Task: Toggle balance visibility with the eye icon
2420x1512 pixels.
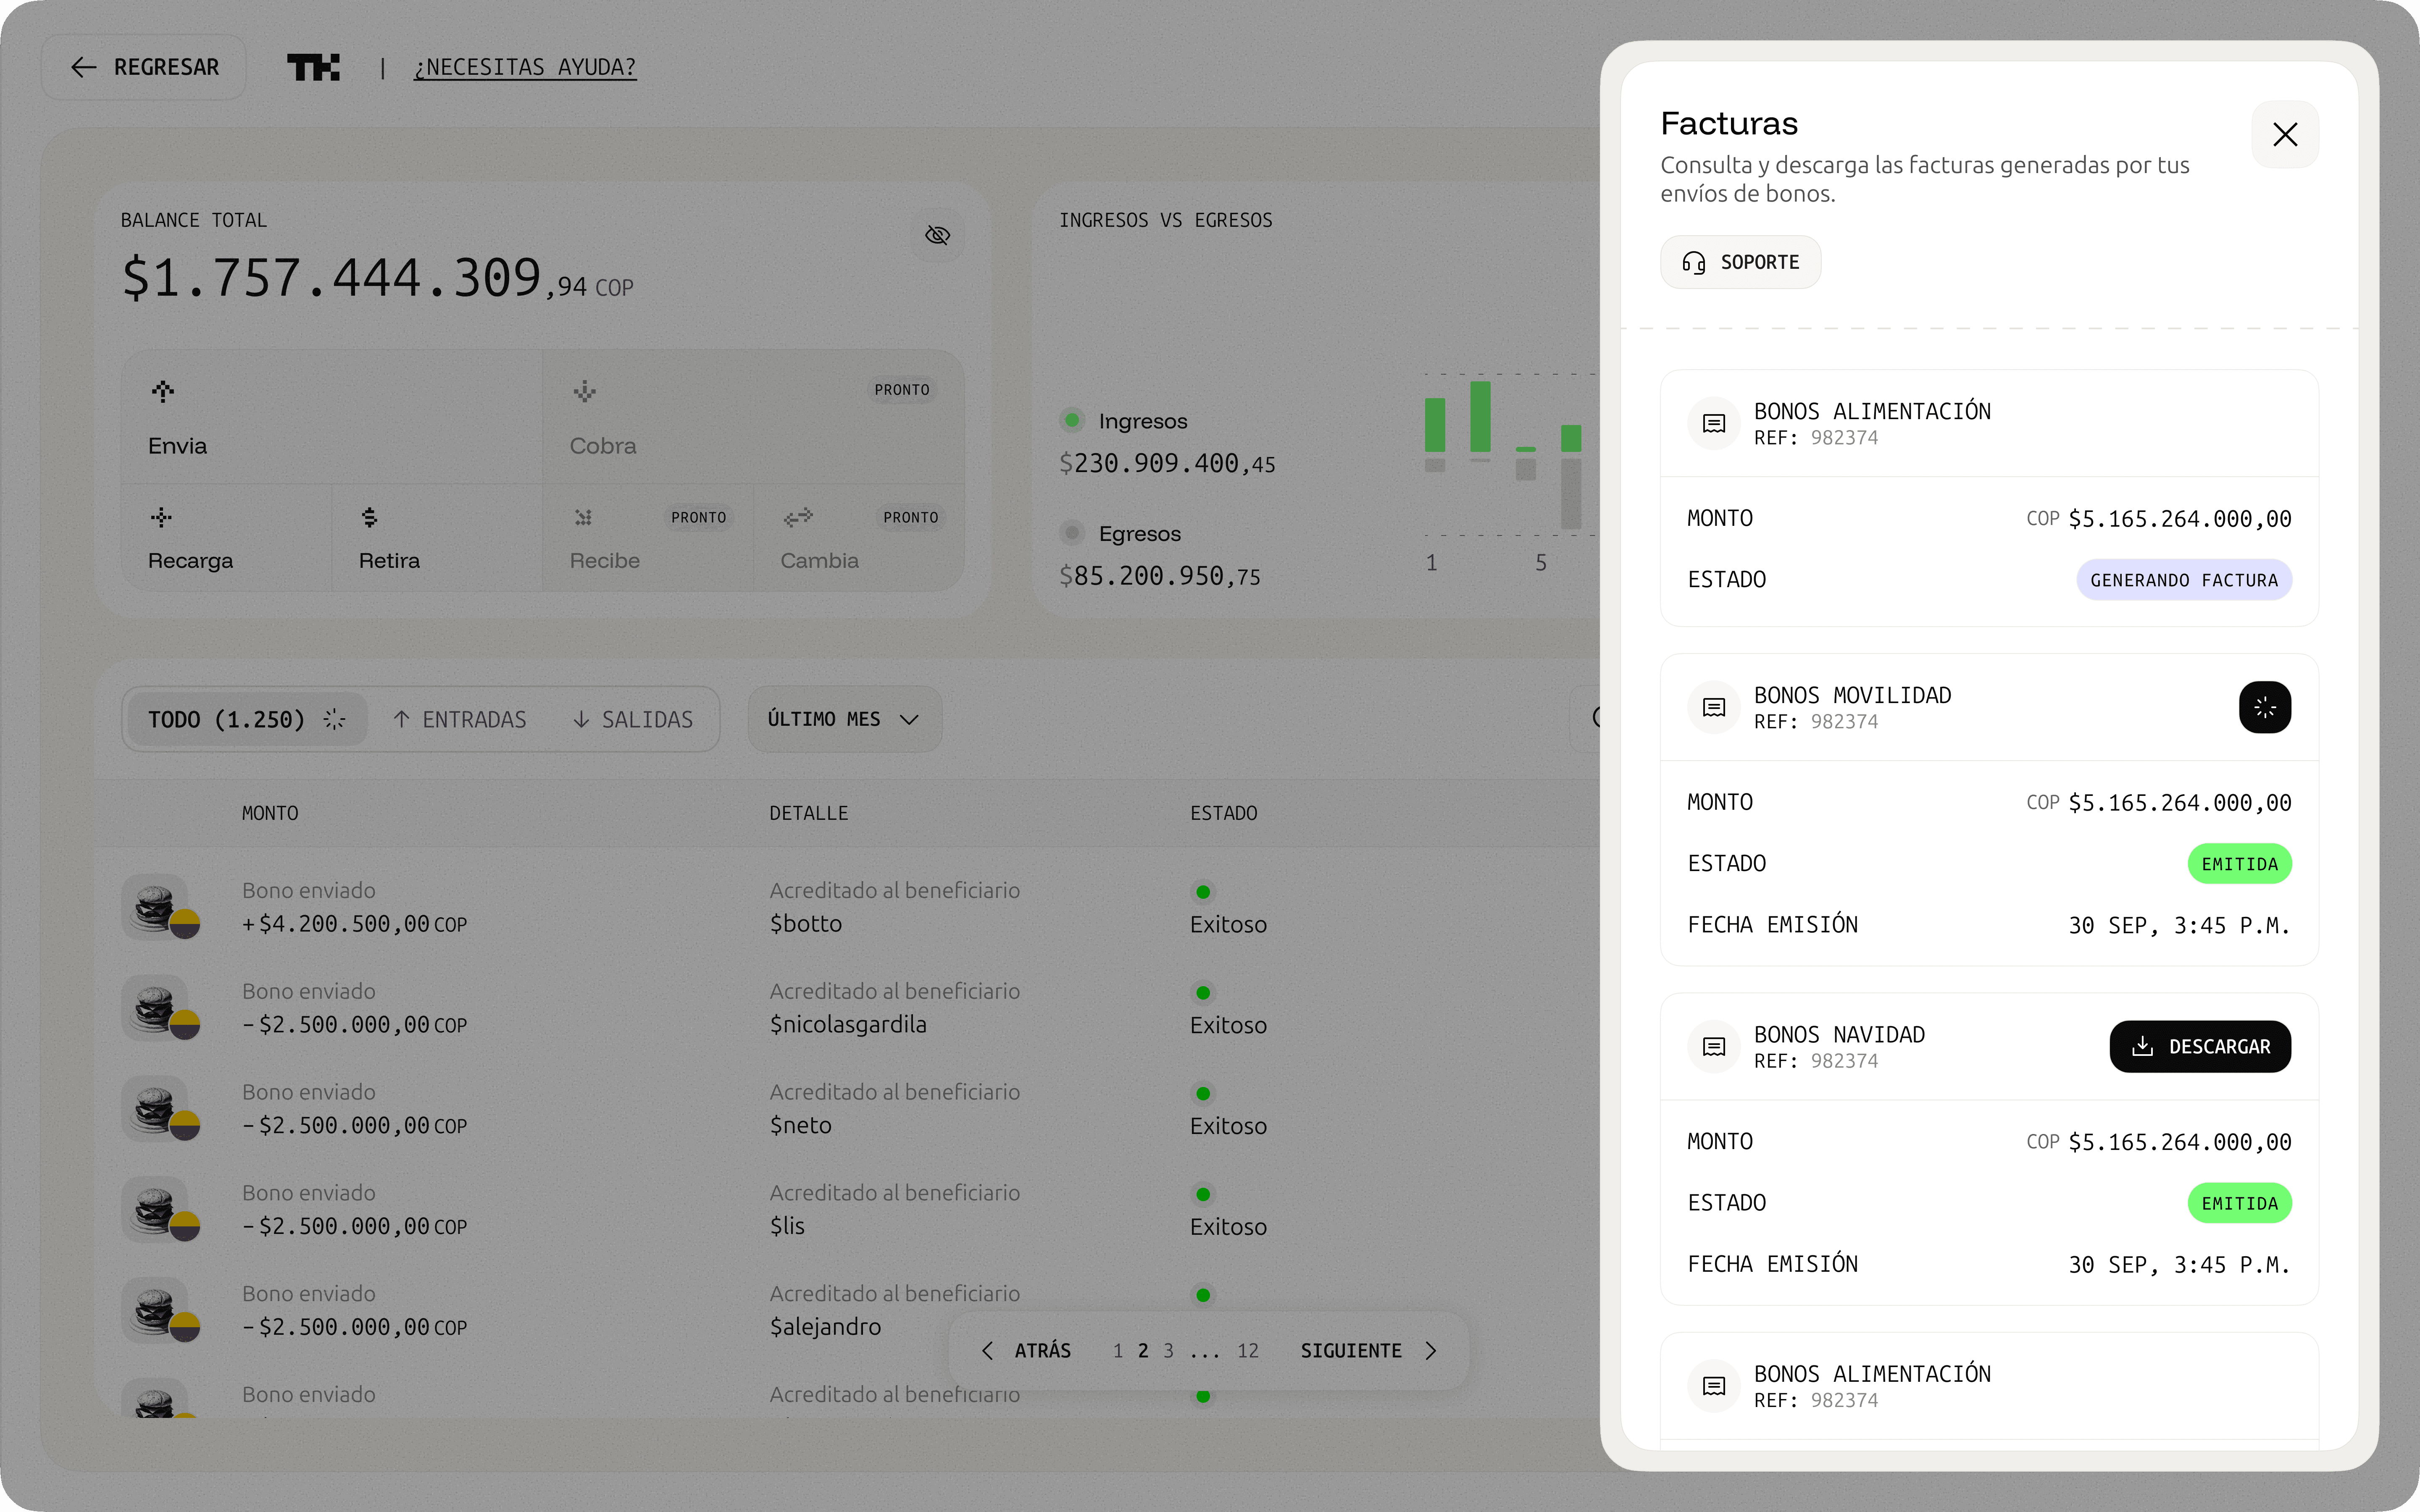Action: 937,235
